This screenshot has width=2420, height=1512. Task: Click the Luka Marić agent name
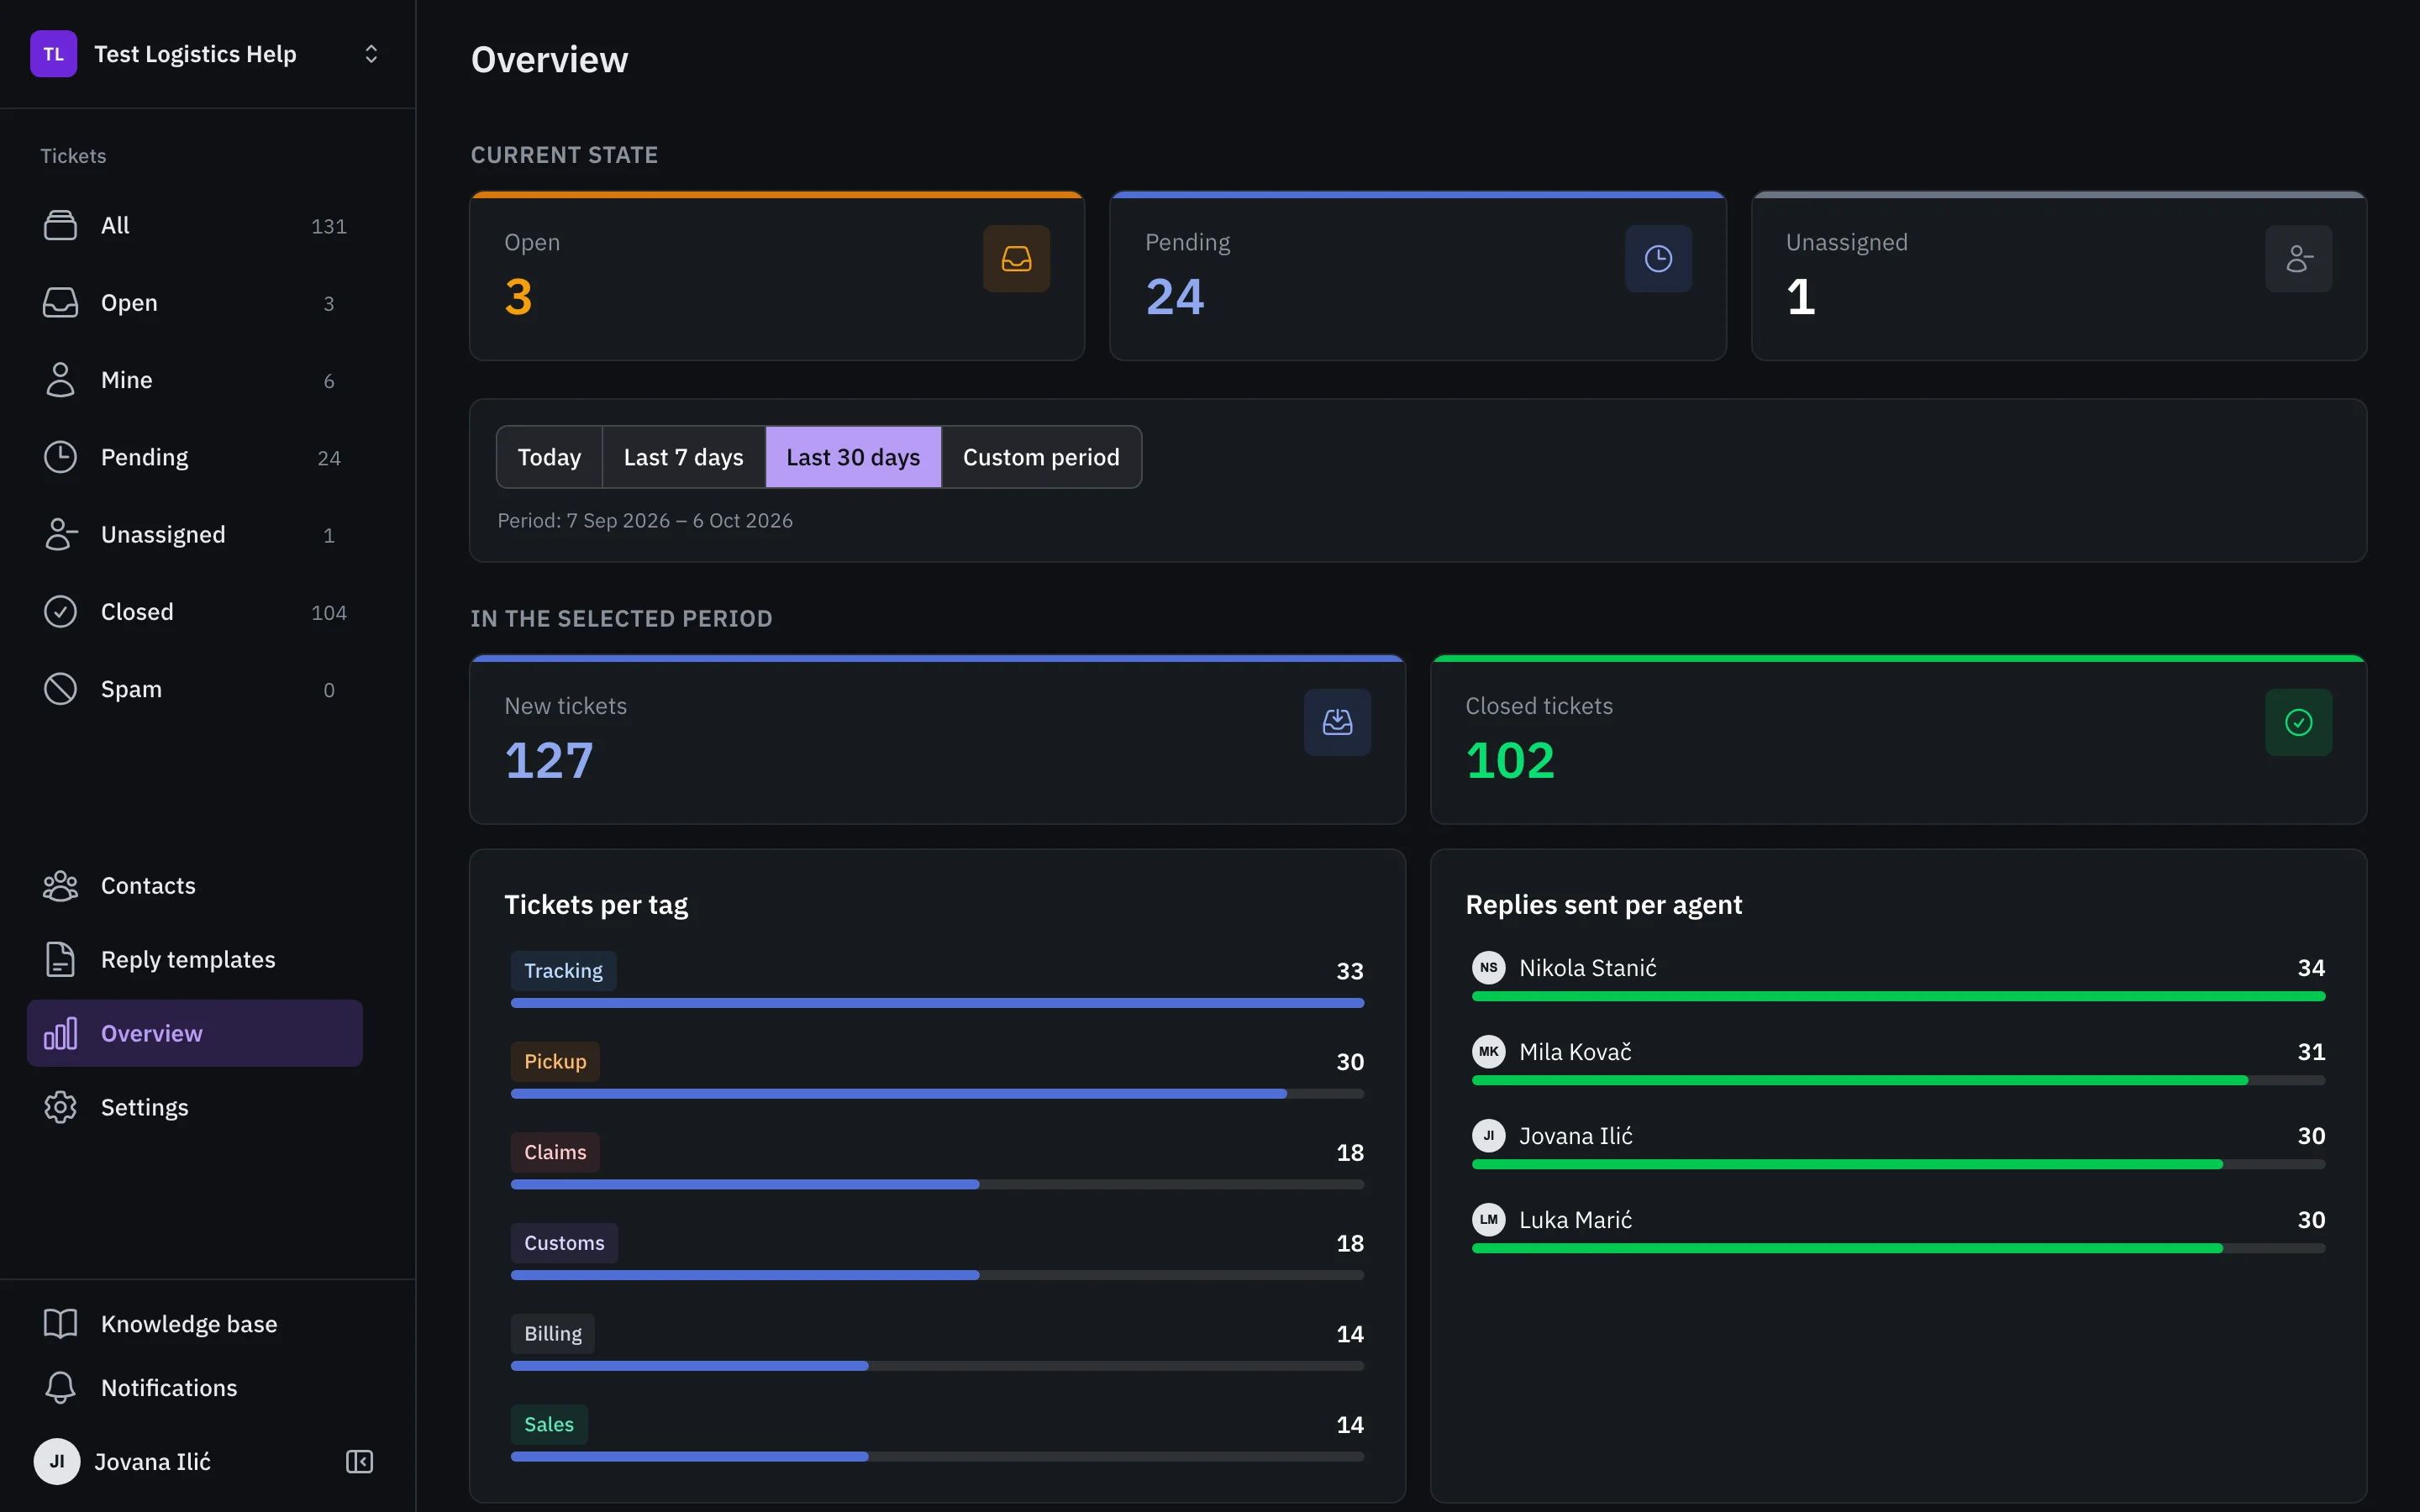coord(1575,1219)
